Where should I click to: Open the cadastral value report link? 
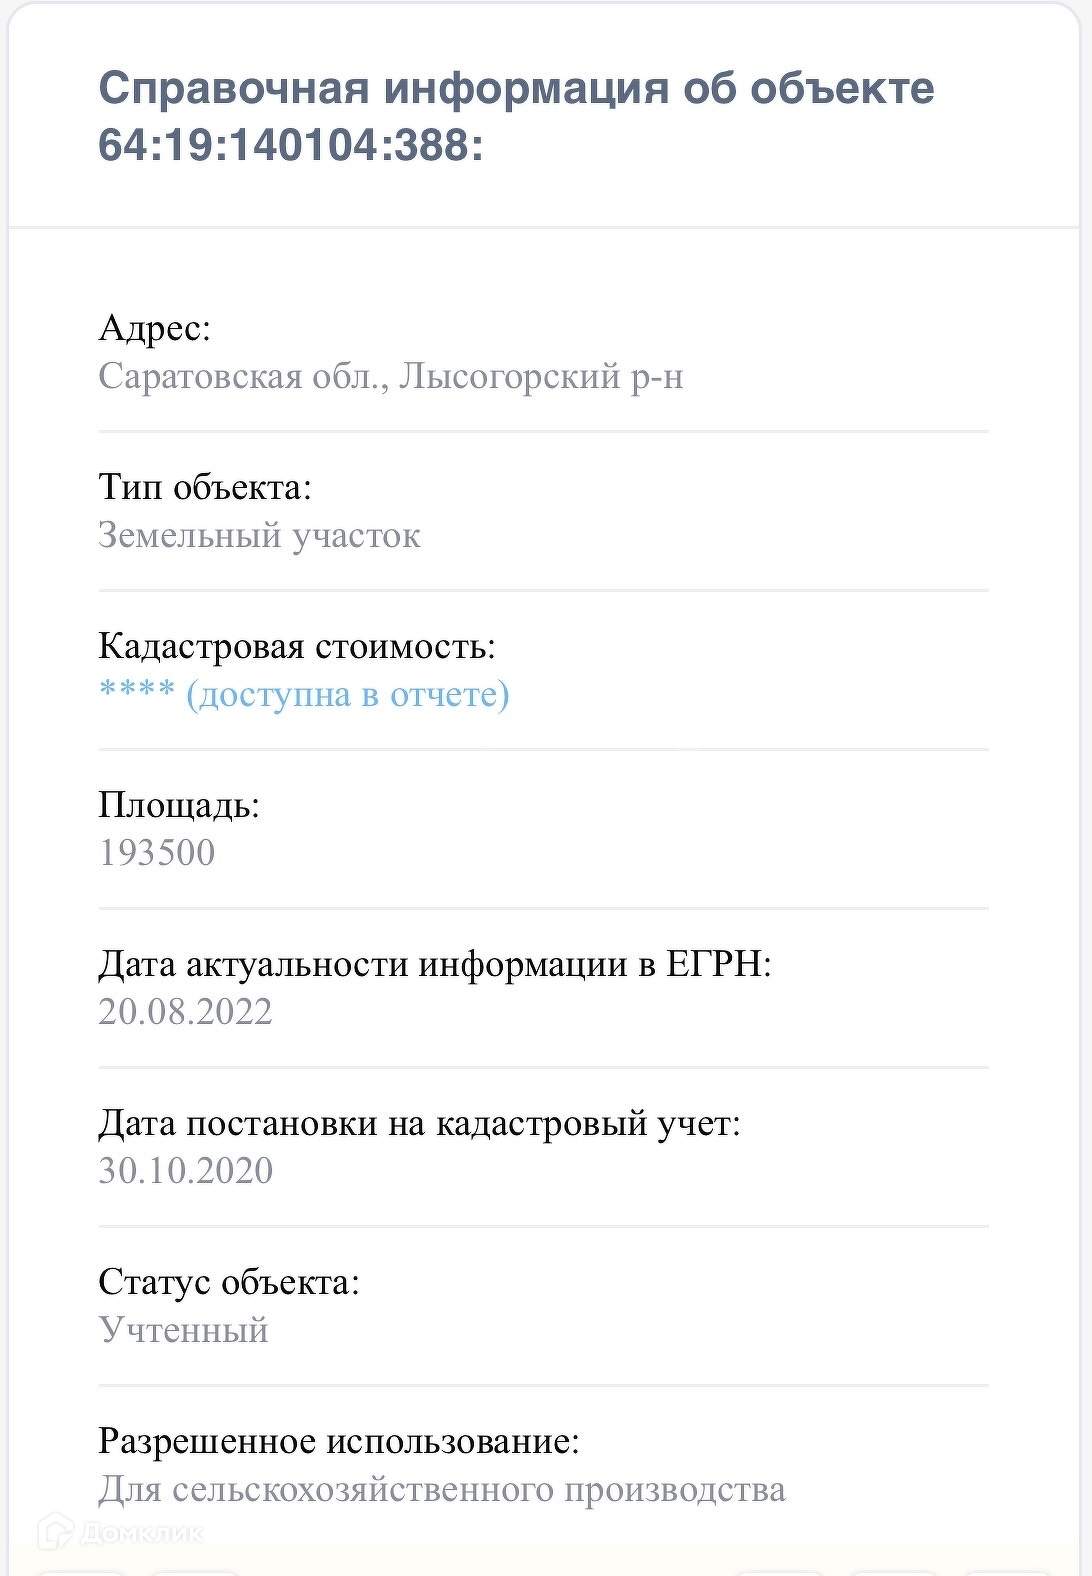pos(304,694)
